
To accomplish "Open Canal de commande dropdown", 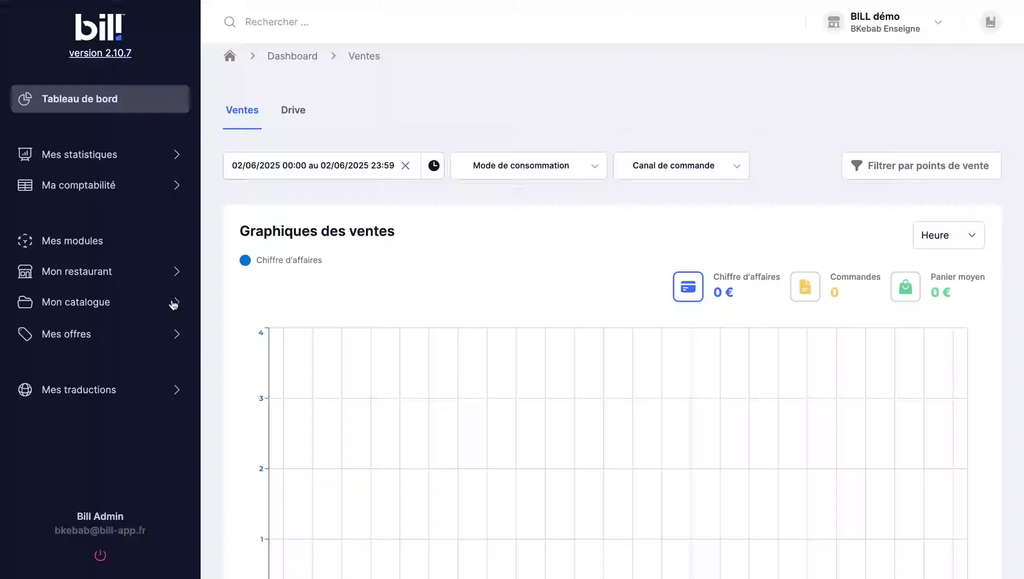I will tap(681, 166).
